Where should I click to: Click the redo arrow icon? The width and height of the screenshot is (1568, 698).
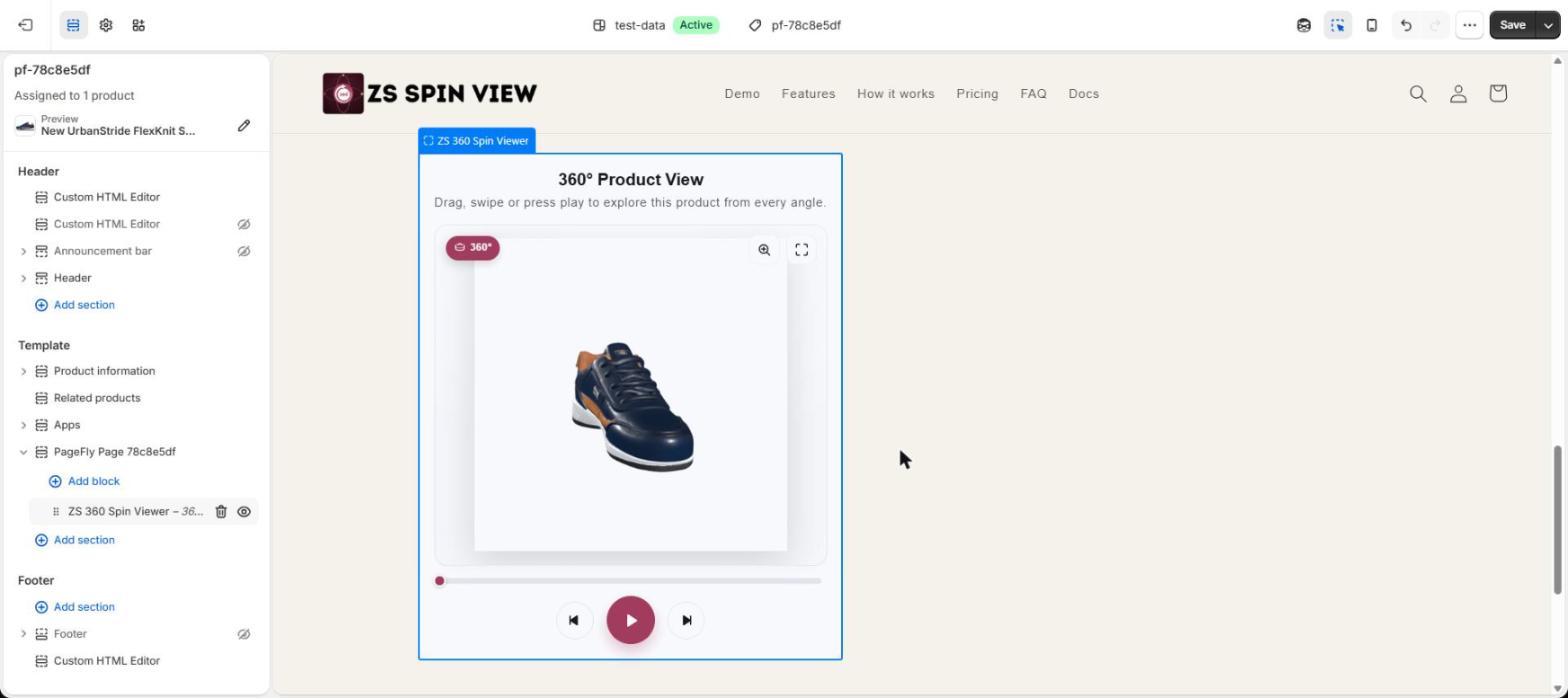pyautogui.click(x=1436, y=25)
